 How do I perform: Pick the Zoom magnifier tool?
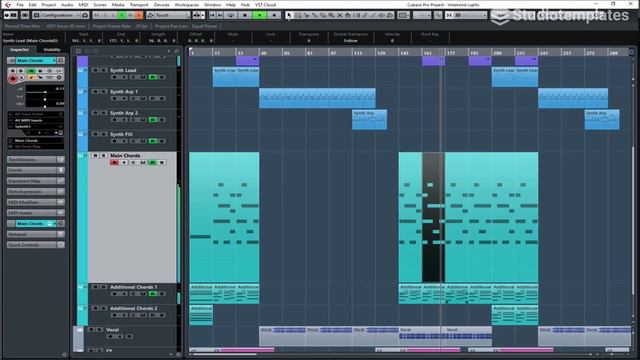pos(331,15)
